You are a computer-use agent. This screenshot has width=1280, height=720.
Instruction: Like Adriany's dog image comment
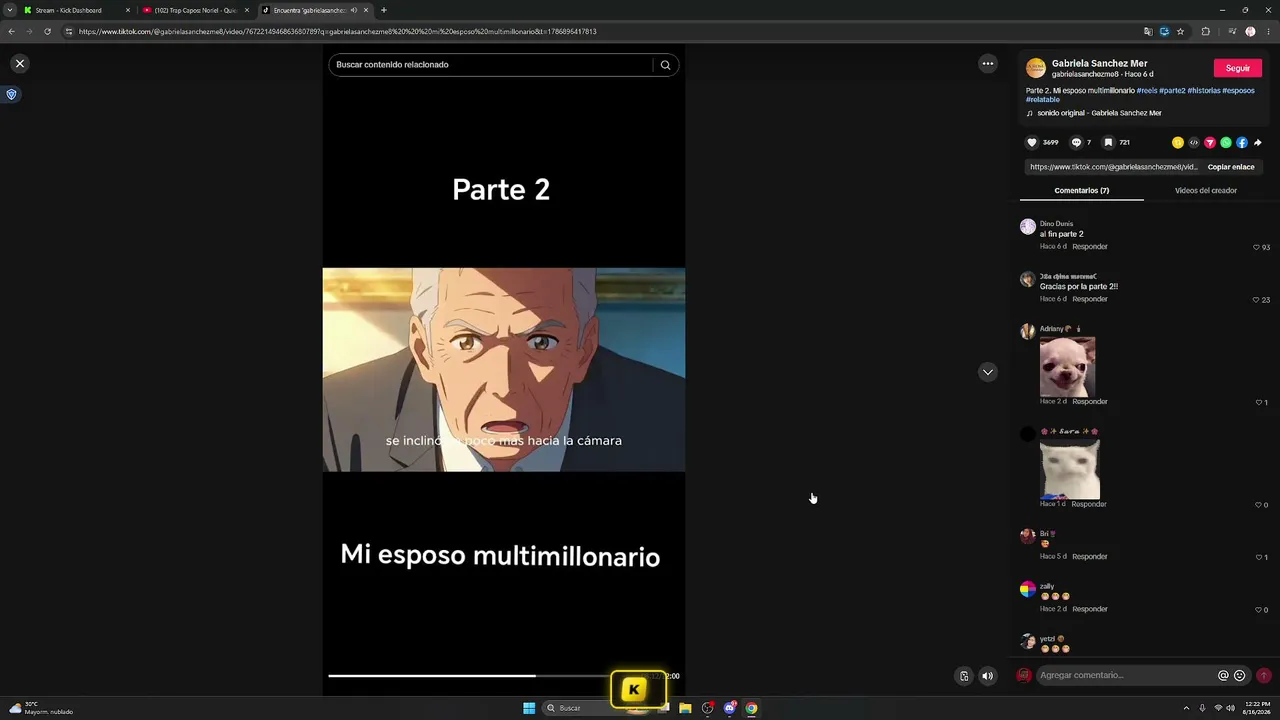[1259, 402]
